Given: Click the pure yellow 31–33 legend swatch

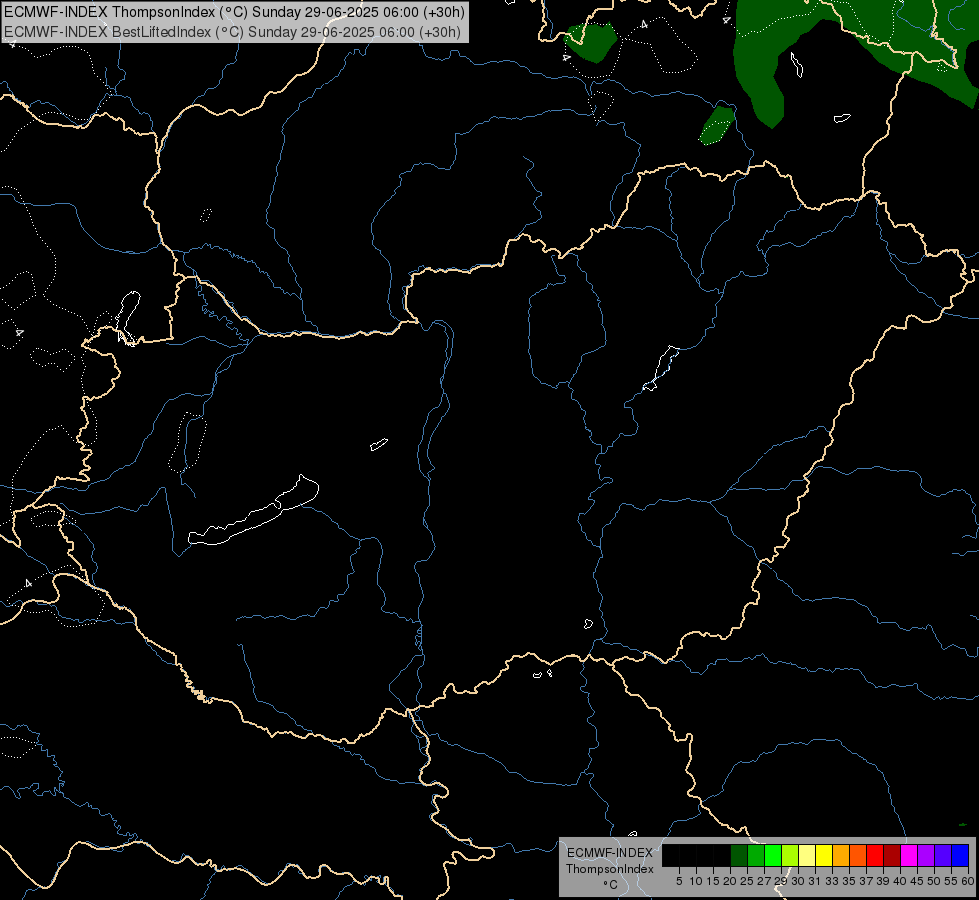Looking at the screenshot, I should coord(824,856).
